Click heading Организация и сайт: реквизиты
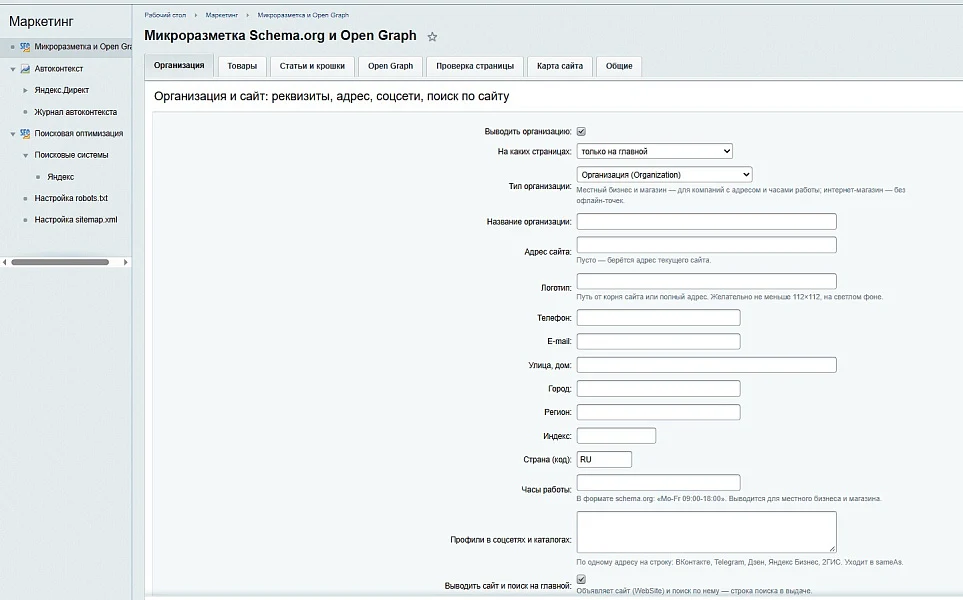 [x=332, y=96]
